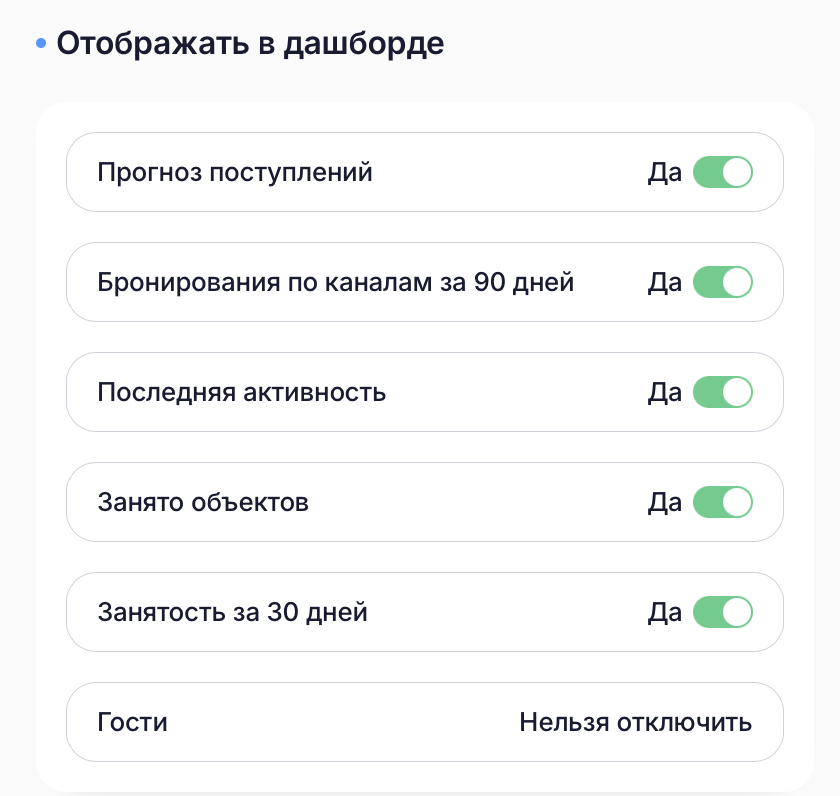
Task: Disable the Прогноз поступлений toggle
Action: [x=723, y=172]
